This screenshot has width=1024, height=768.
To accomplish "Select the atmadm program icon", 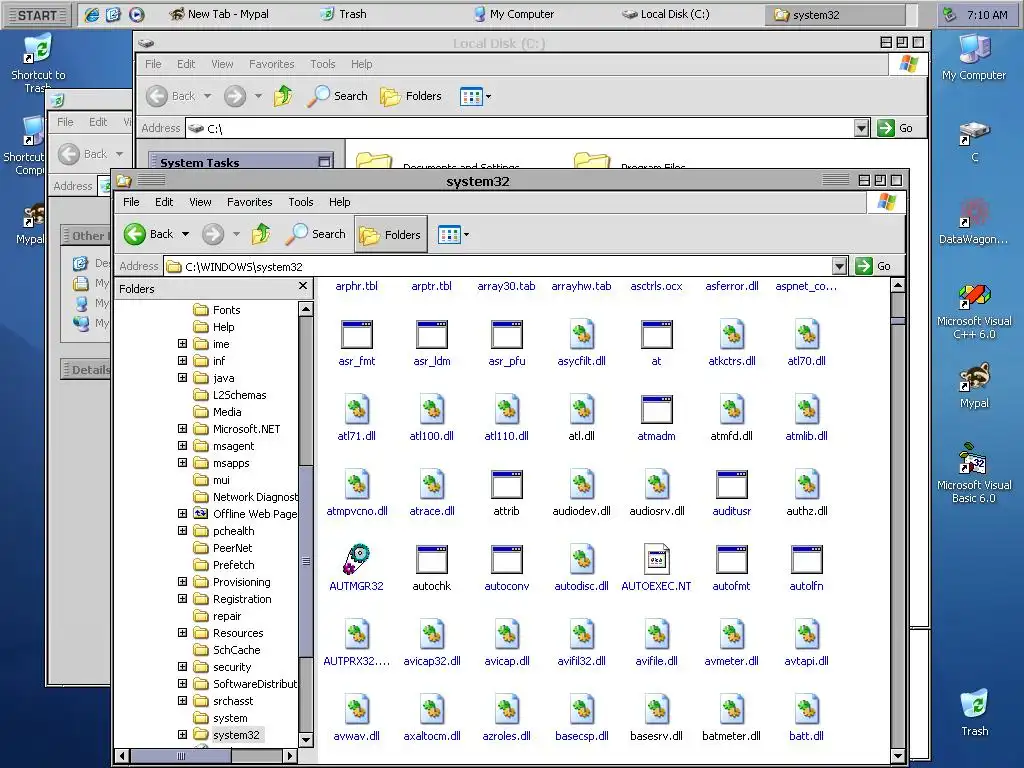I will 656,410.
